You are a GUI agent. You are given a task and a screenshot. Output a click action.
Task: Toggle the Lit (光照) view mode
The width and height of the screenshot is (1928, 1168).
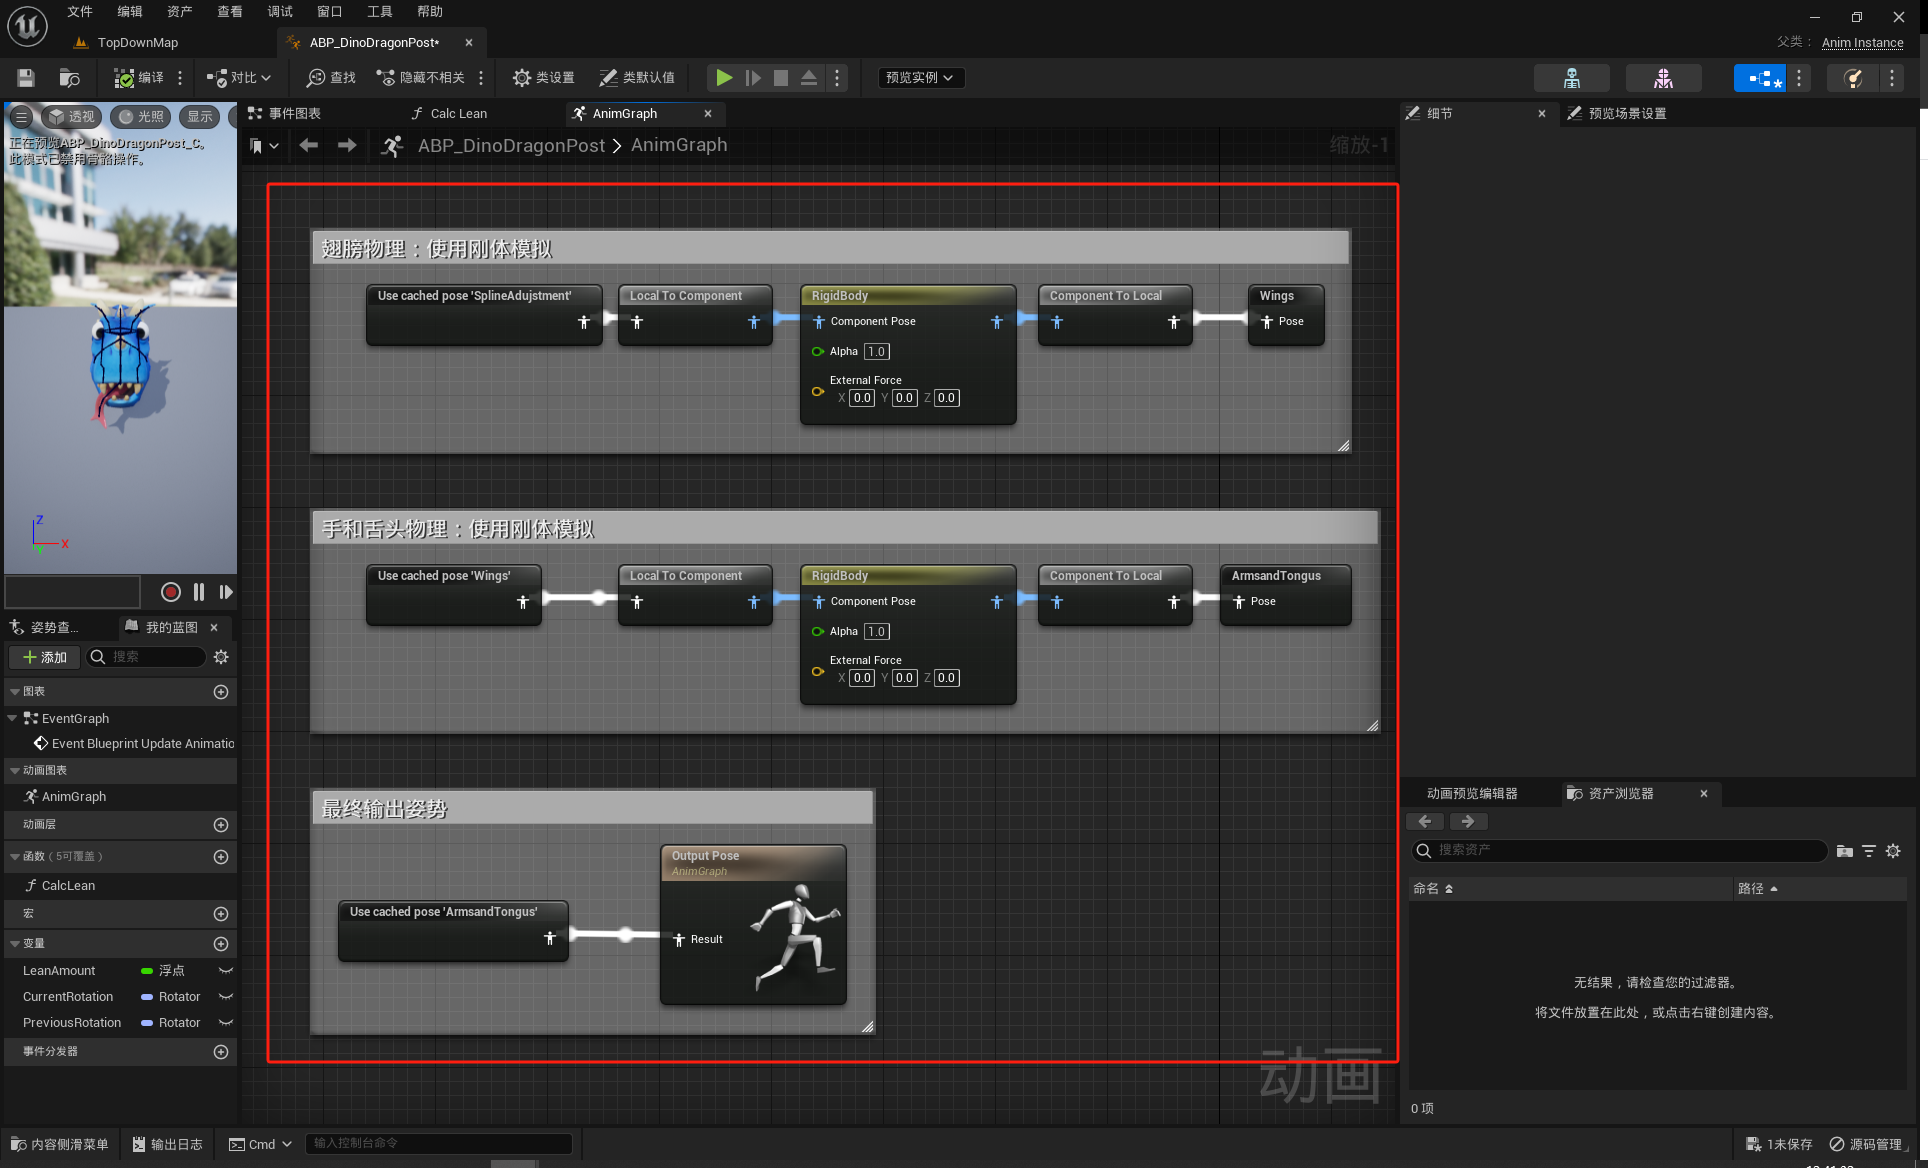141,117
